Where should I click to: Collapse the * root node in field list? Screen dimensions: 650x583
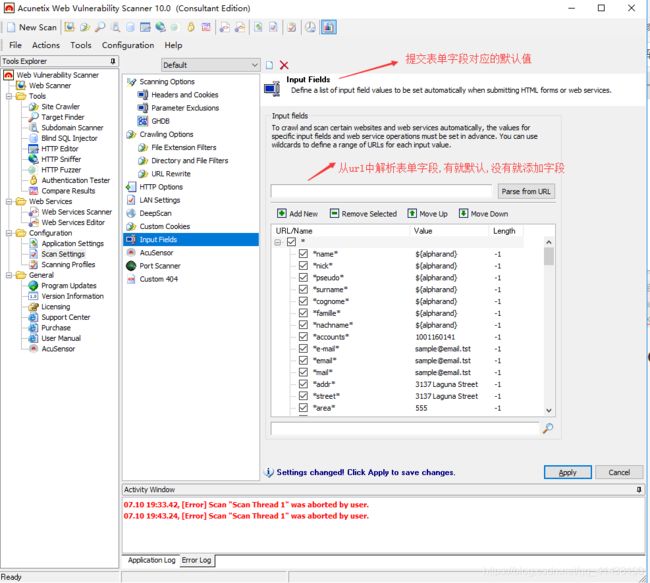pos(277,242)
